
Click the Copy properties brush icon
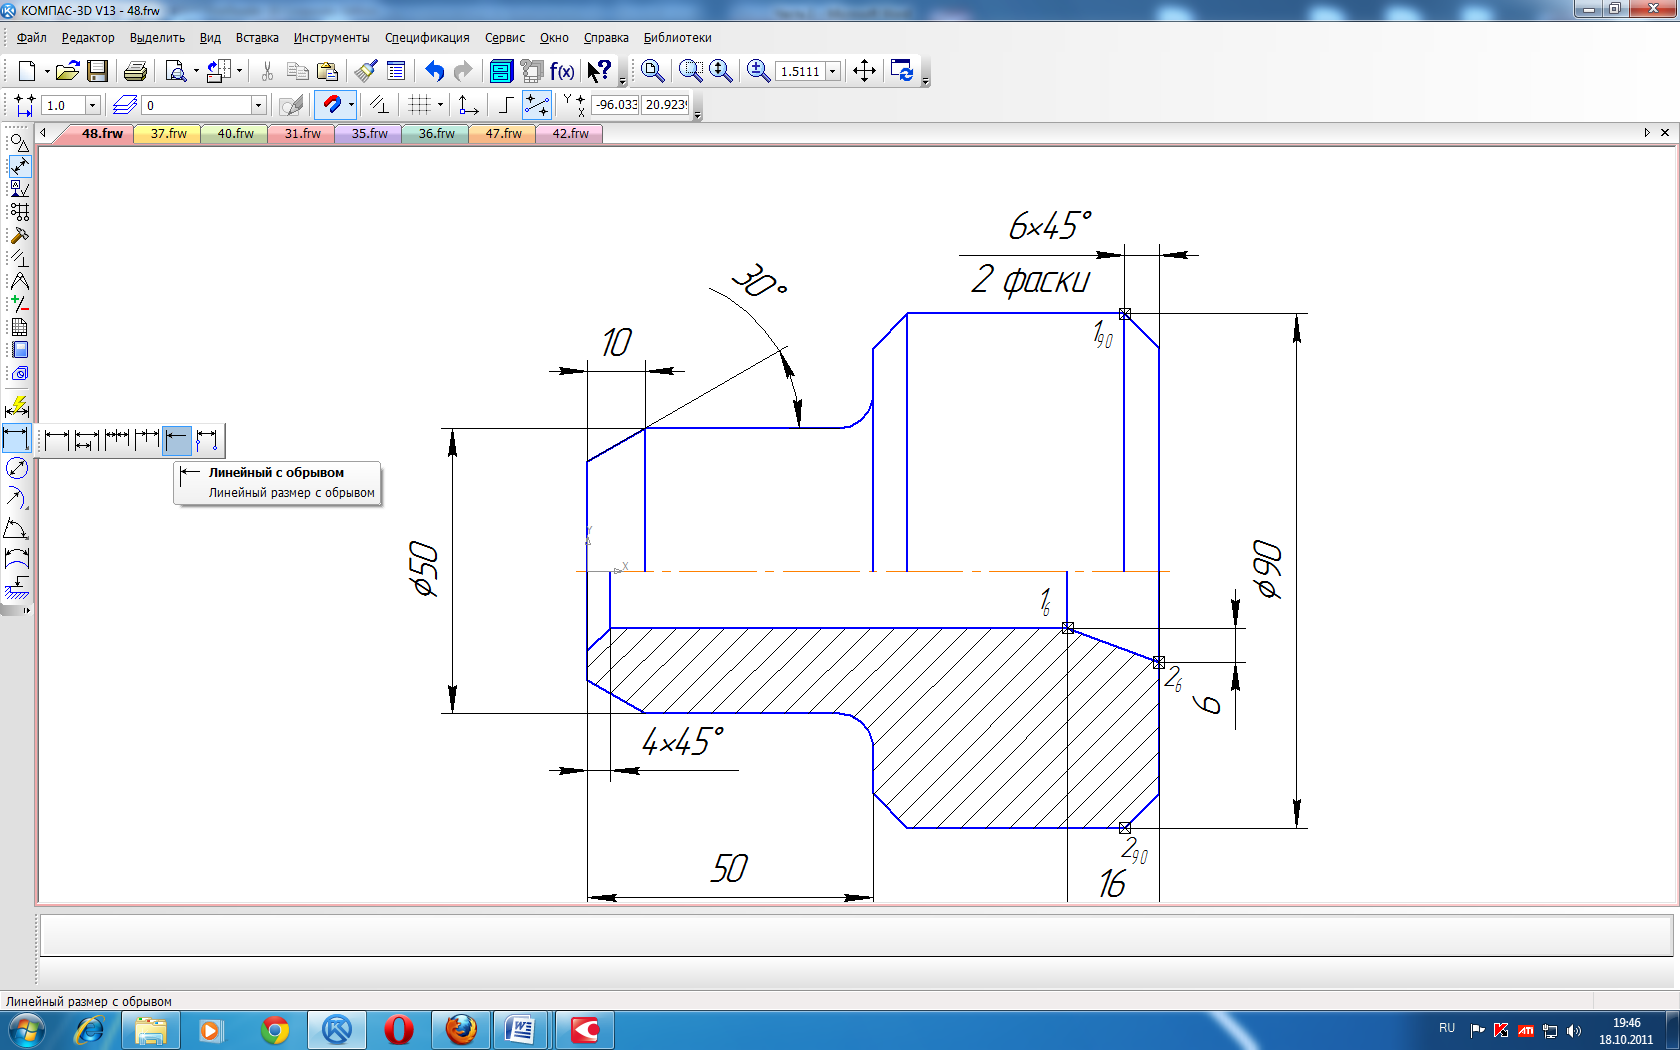click(x=366, y=71)
